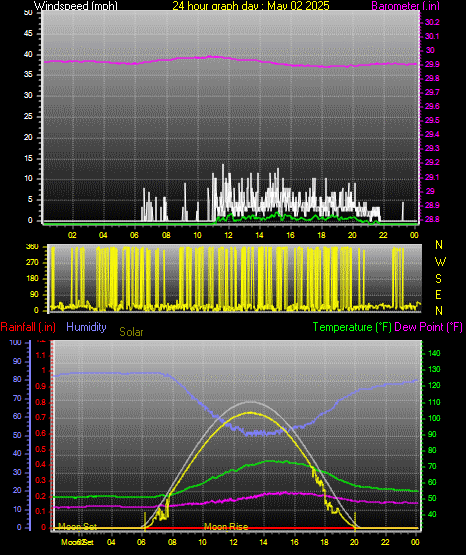Click the W wind direction label
The width and height of the screenshot is (466, 555).
(440, 262)
